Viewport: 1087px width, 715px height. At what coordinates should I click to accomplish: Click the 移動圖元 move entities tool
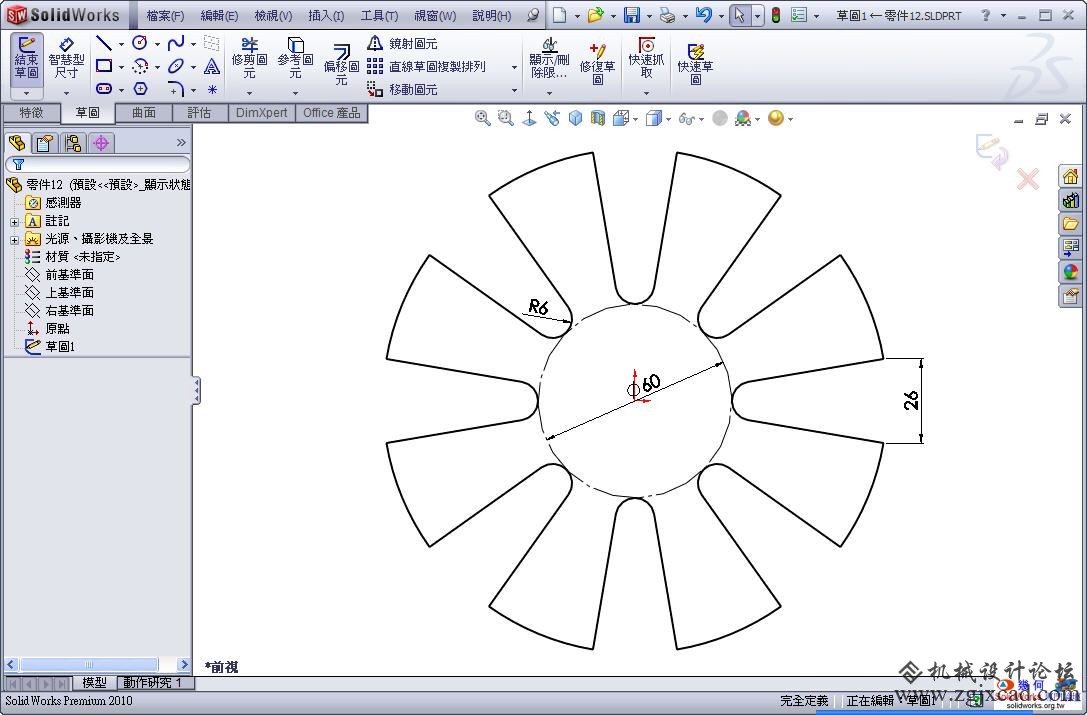click(x=403, y=89)
